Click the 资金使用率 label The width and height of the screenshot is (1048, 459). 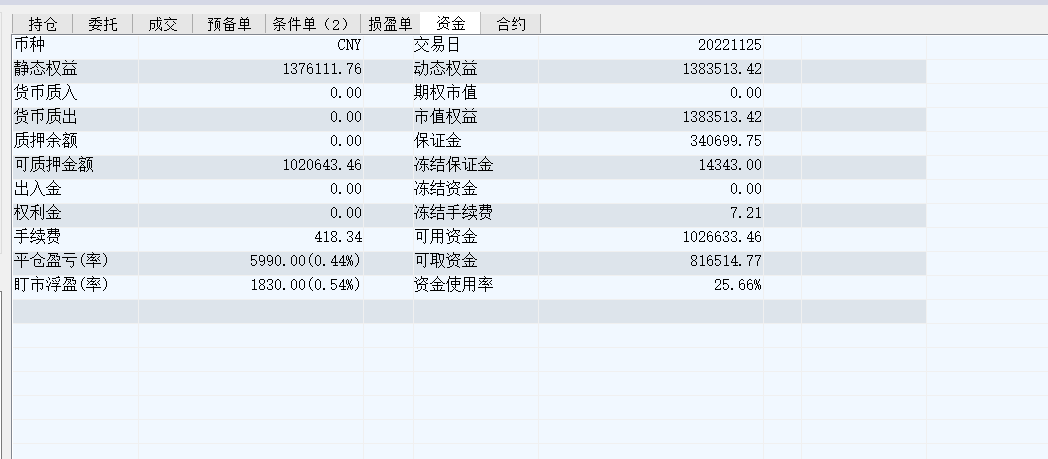[453, 285]
